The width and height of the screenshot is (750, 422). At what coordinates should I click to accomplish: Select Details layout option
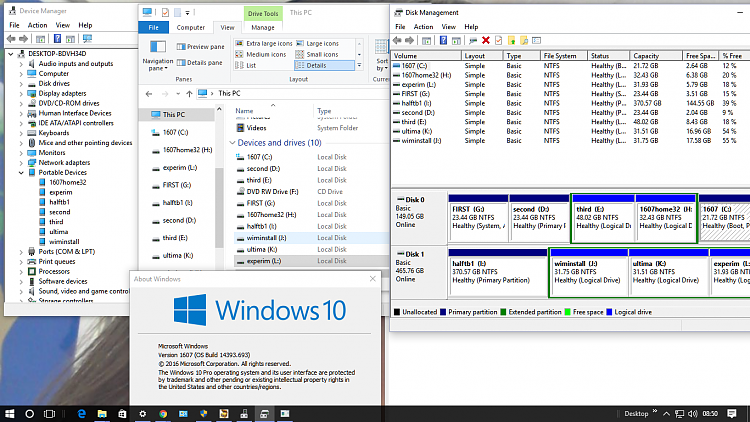pyautogui.click(x=324, y=66)
